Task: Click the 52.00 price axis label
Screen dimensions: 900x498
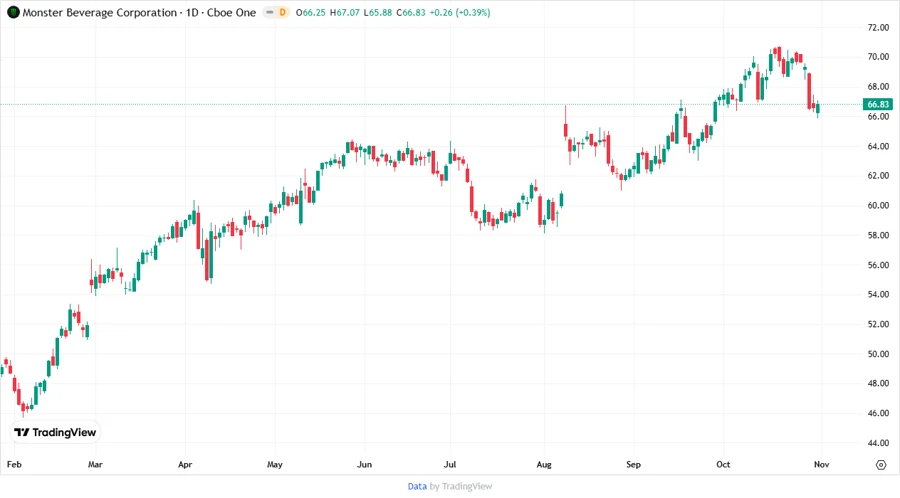Action: pos(878,324)
